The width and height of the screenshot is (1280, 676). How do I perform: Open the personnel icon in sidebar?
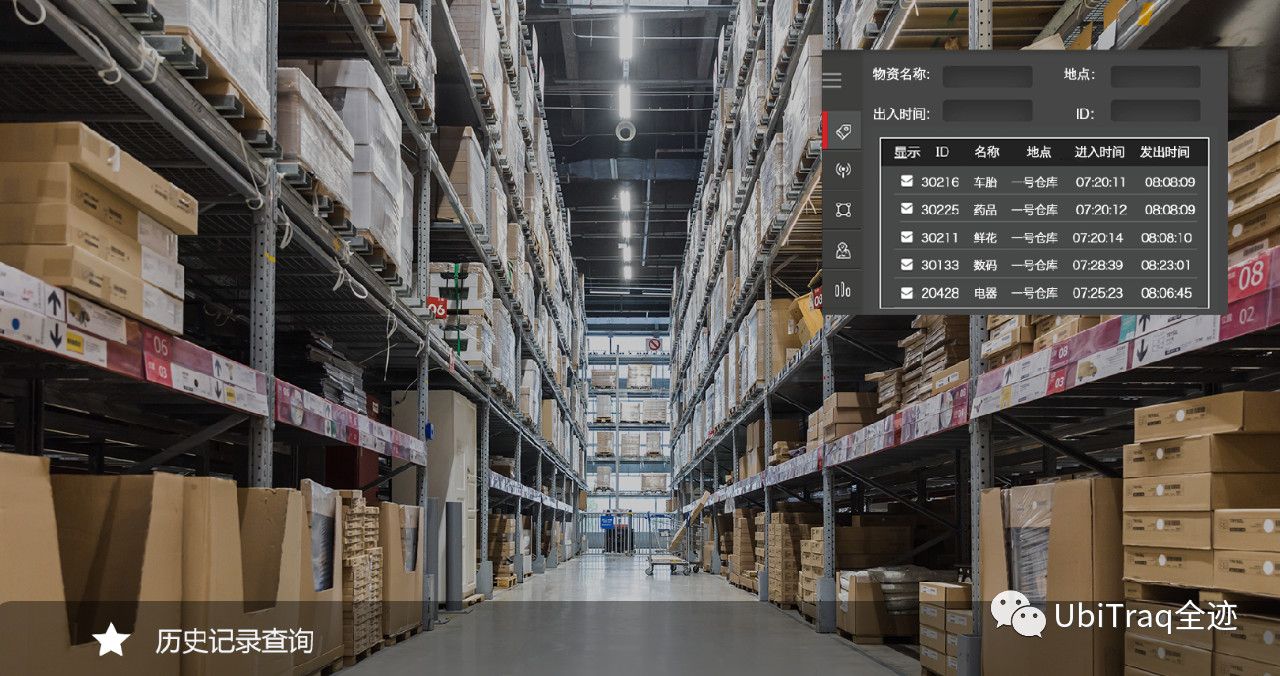pos(843,250)
